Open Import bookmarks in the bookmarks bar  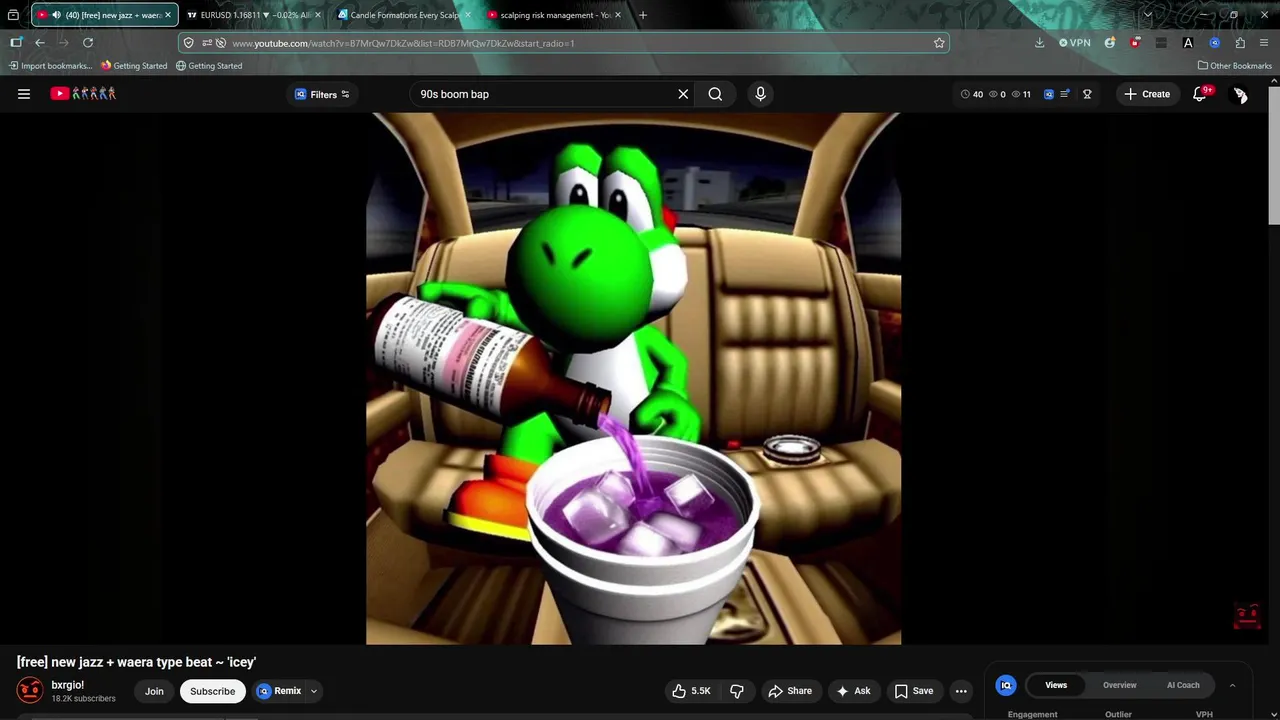pos(50,66)
